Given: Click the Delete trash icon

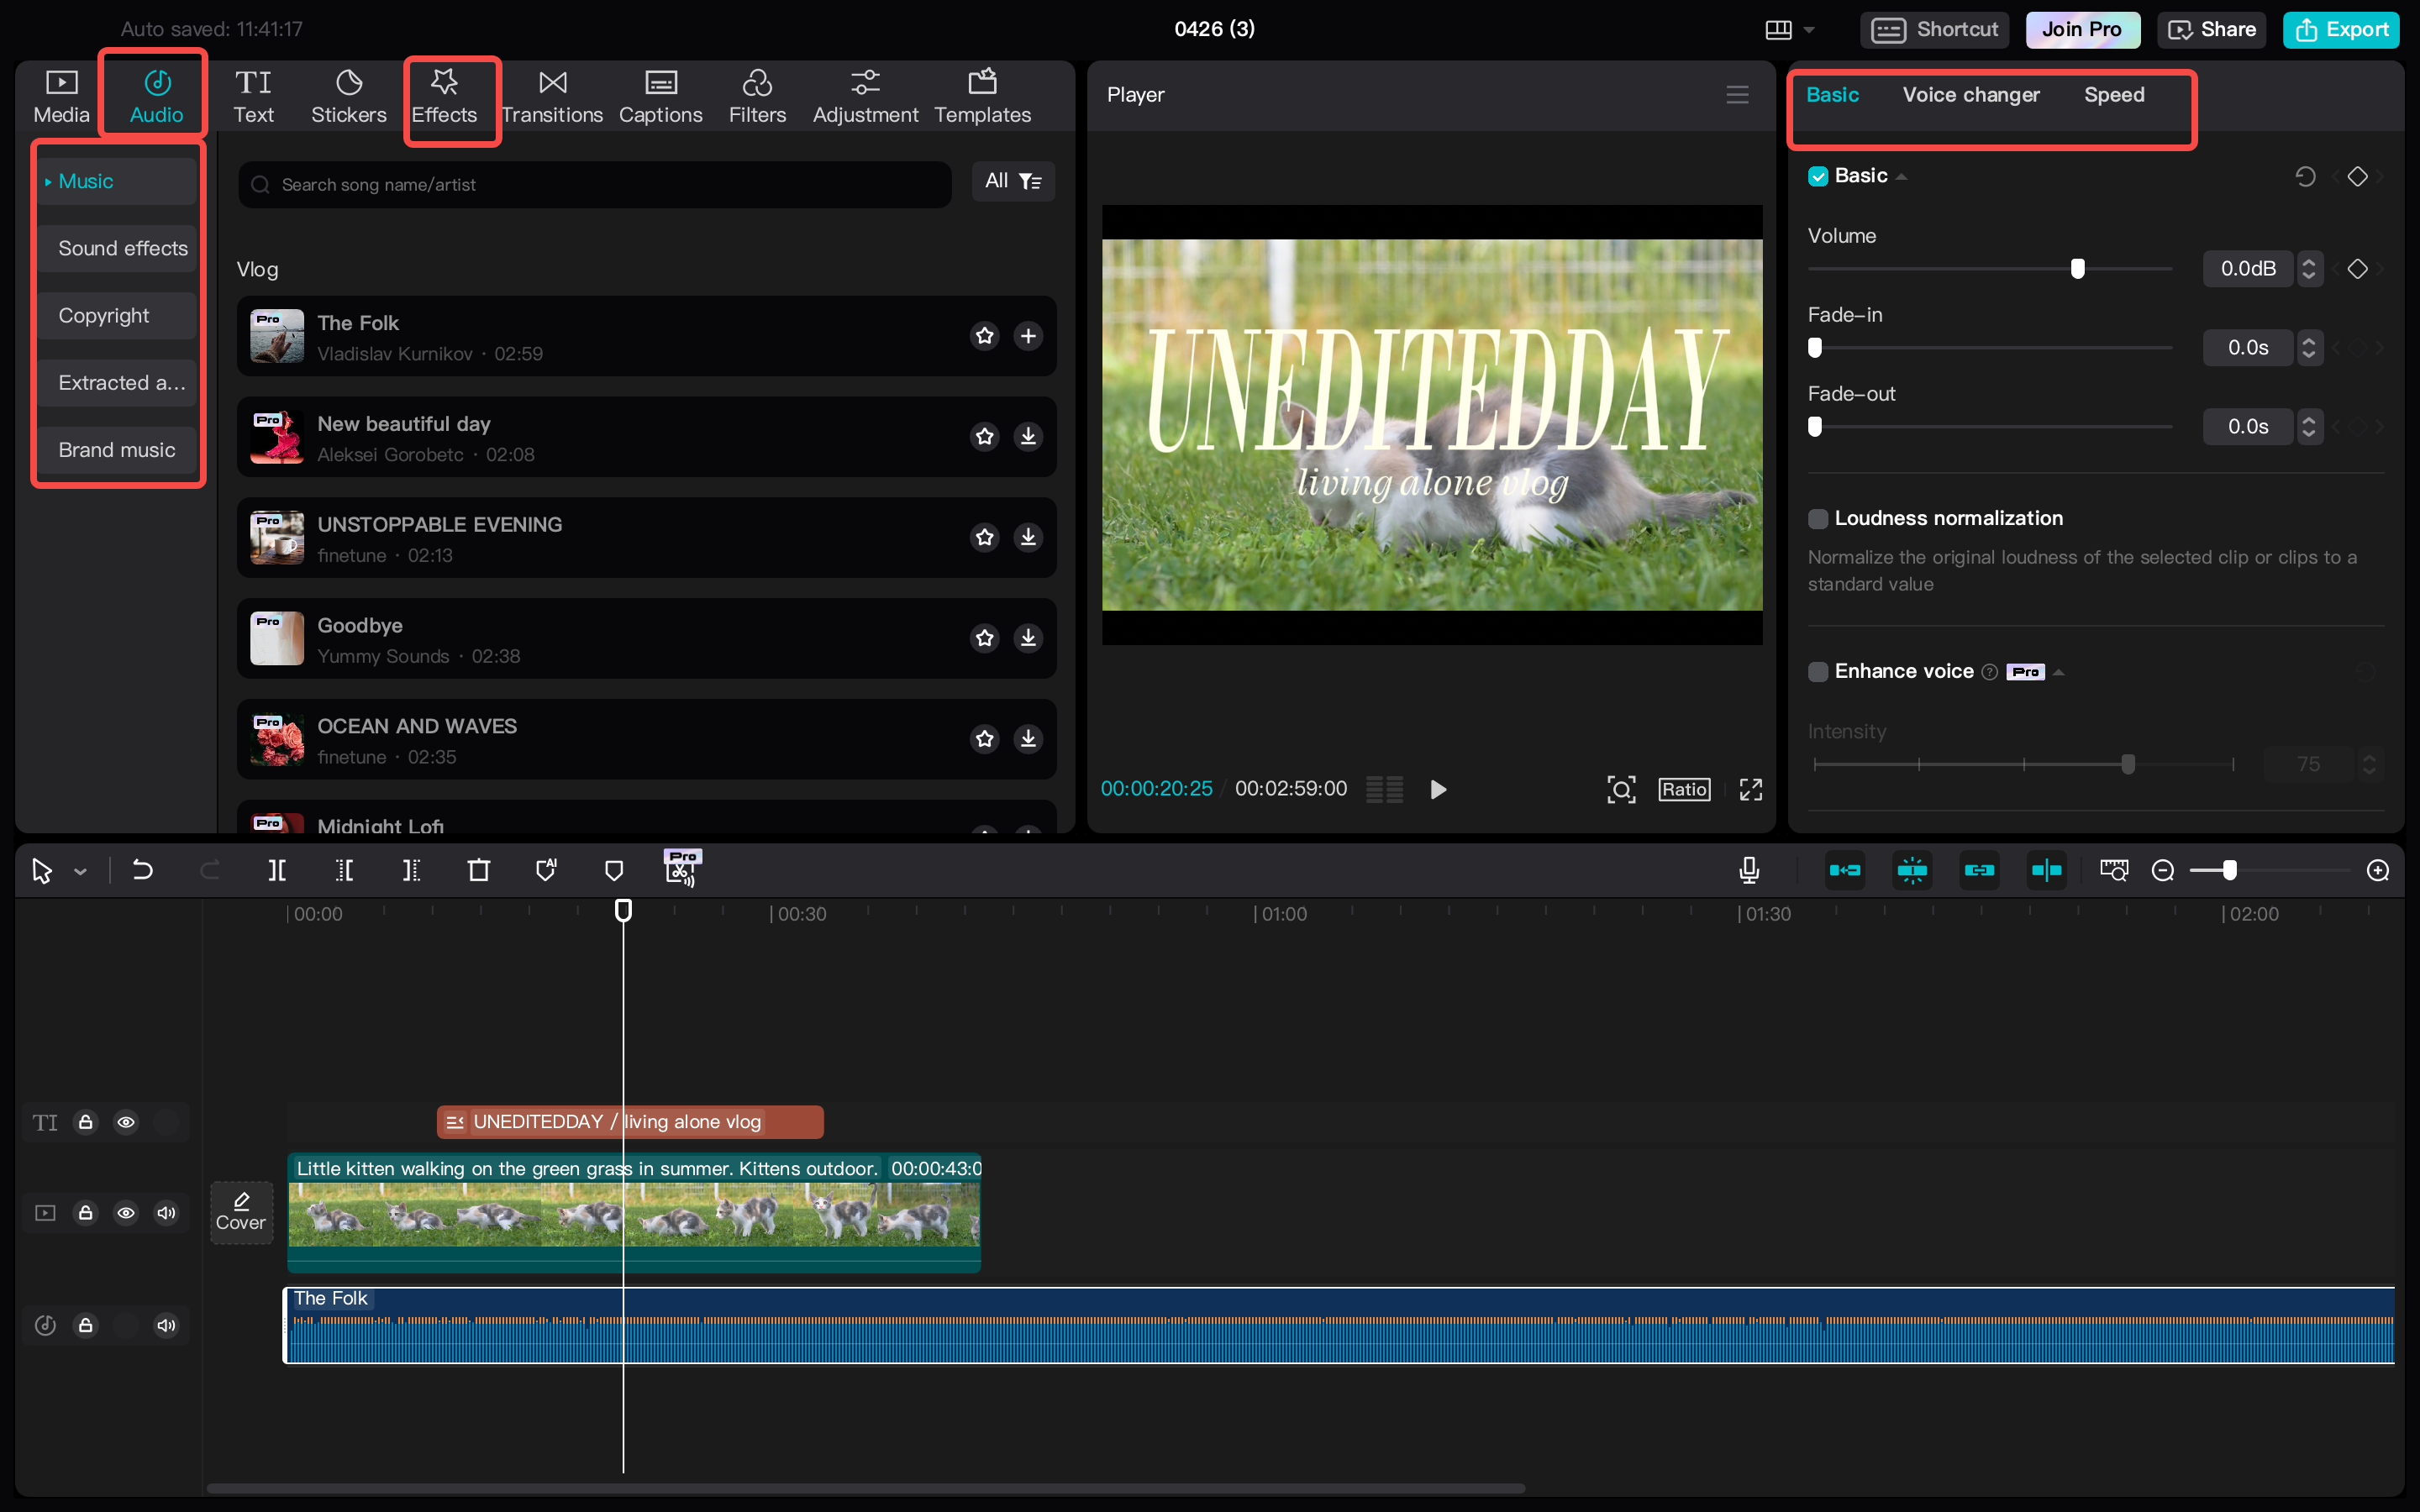Looking at the screenshot, I should (478, 870).
